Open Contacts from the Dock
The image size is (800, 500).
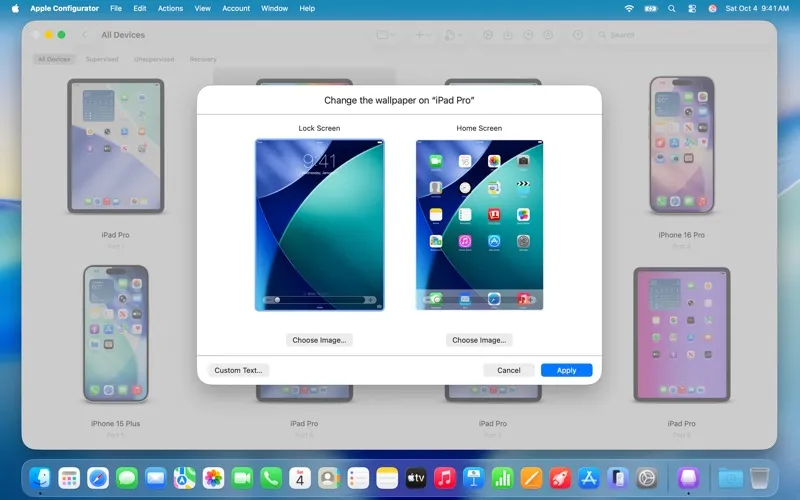tap(329, 479)
